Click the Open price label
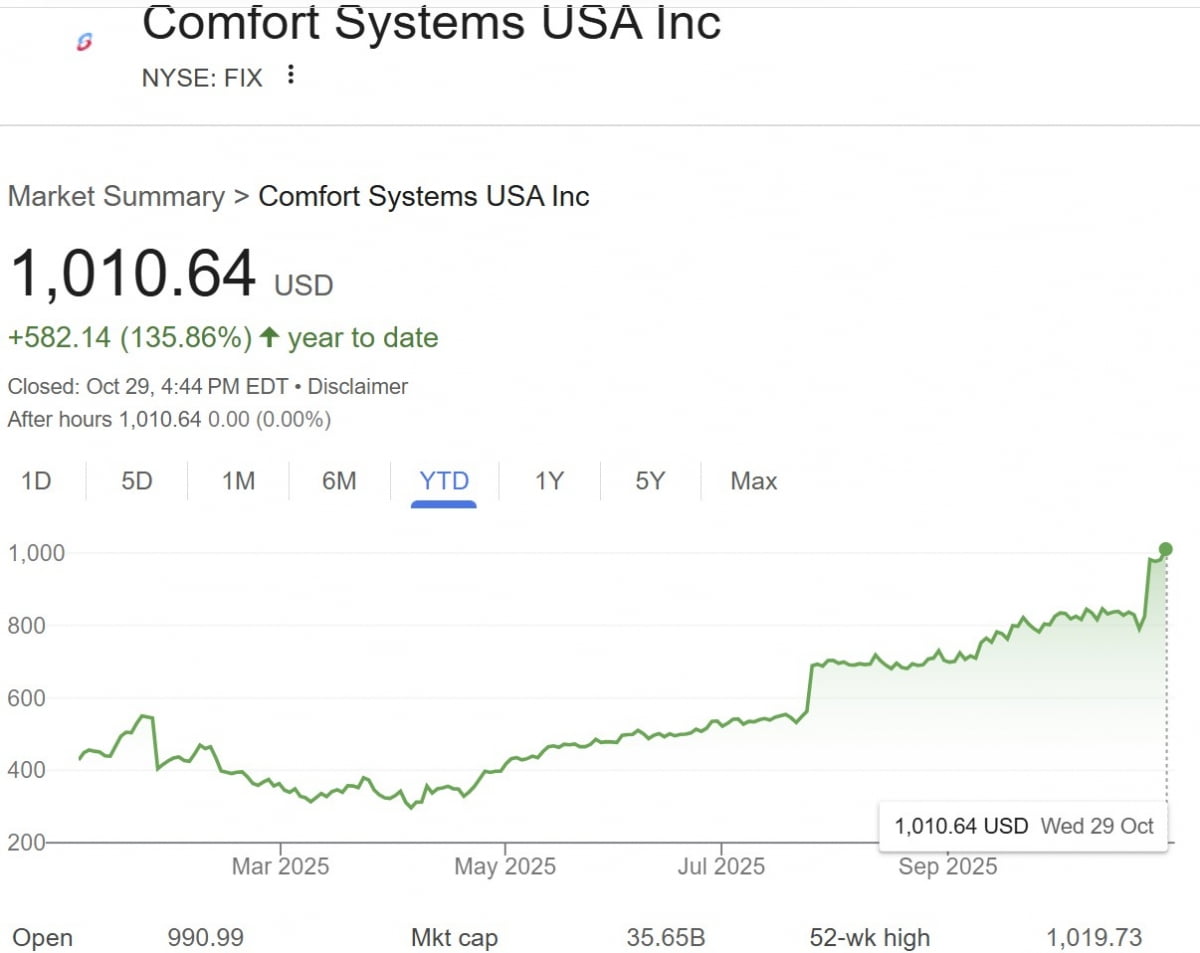 click(x=42, y=938)
